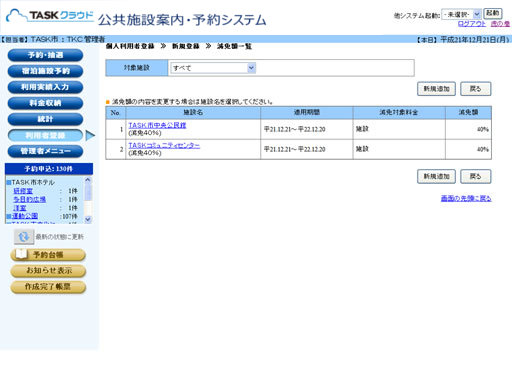512x384 pixels.
Task: Click the refresh icon beside 最新の状態に更新
Action: point(24,237)
